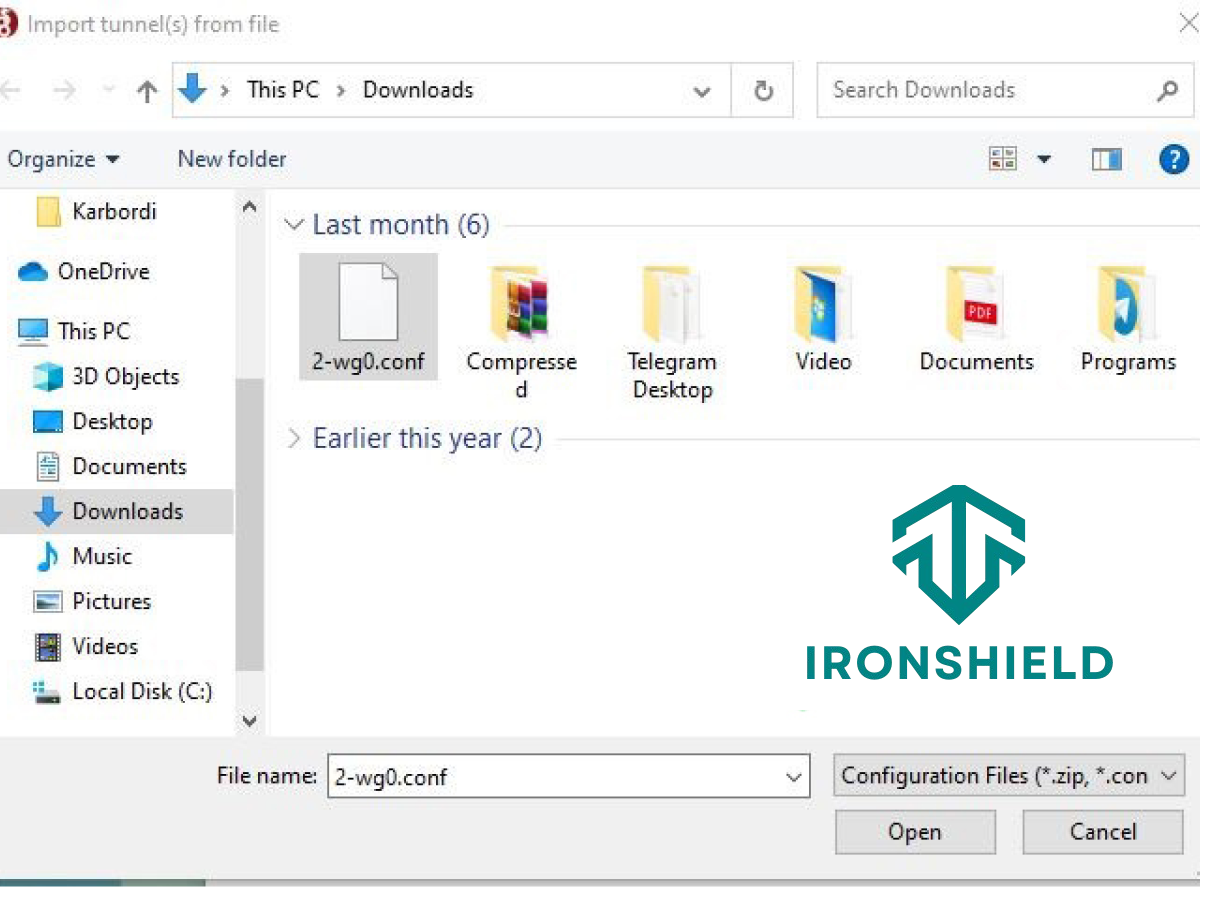Viewport: 1216px width, 906px height.
Task: Open the Configuration Files type dropdown
Action: coord(1009,776)
